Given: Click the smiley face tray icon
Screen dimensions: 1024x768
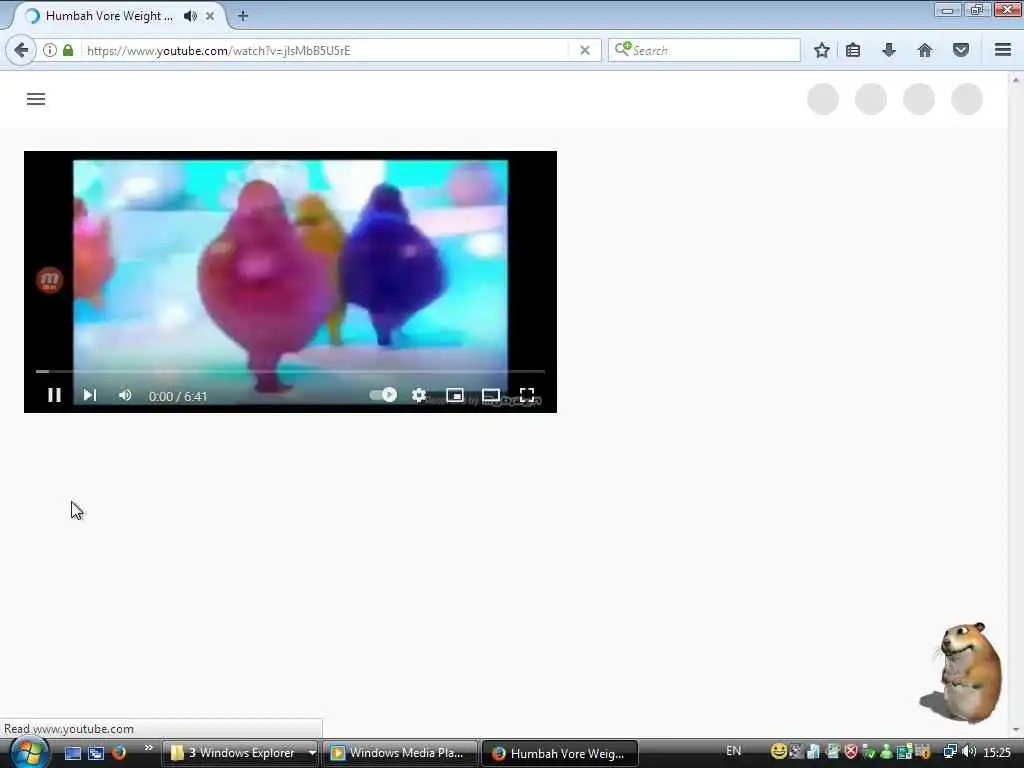Looking at the screenshot, I should tap(778, 752).
